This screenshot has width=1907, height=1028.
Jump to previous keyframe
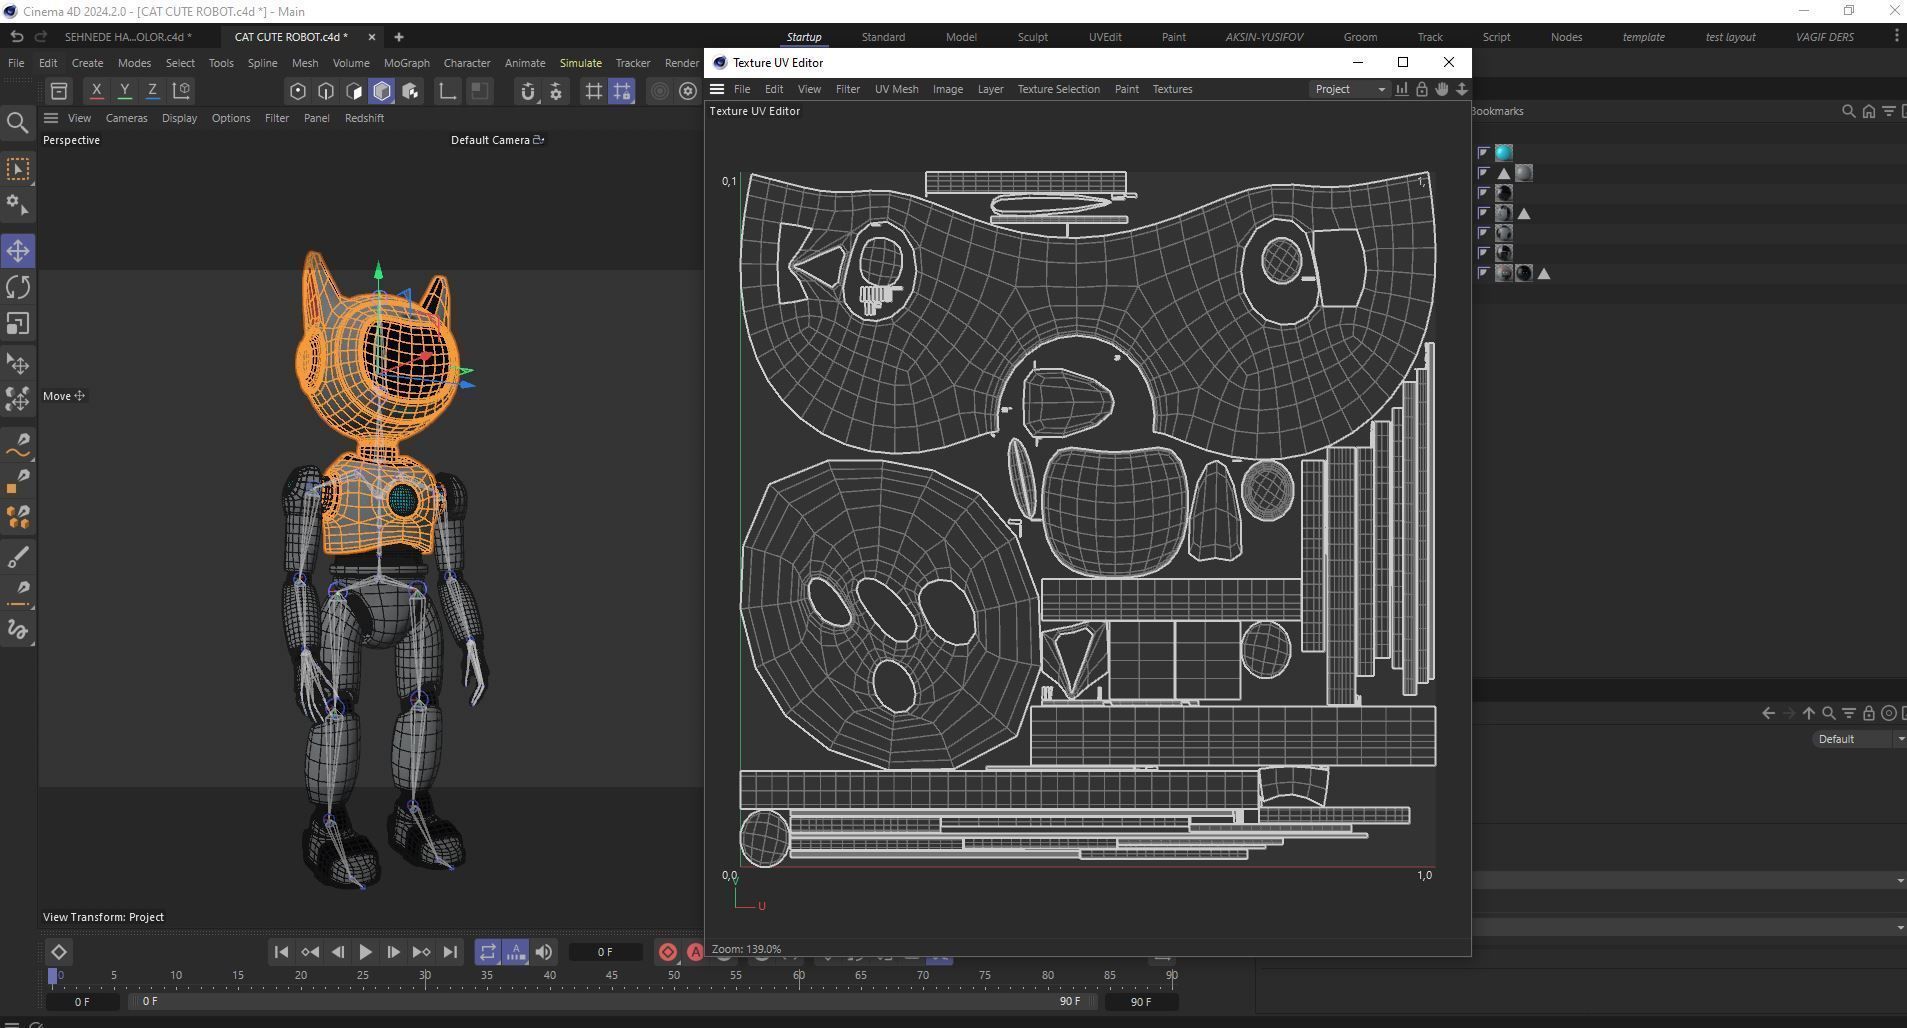(x=310, y=952)
